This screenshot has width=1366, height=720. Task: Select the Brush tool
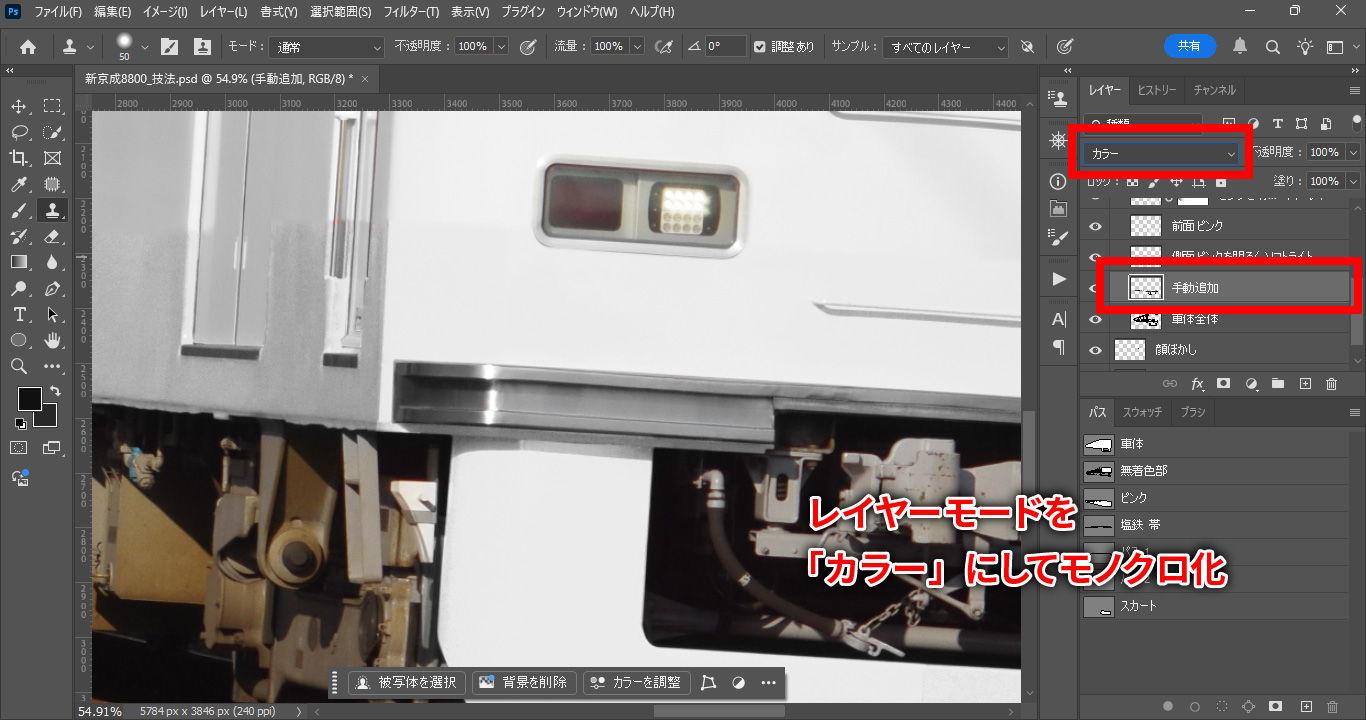coord(19,210)
